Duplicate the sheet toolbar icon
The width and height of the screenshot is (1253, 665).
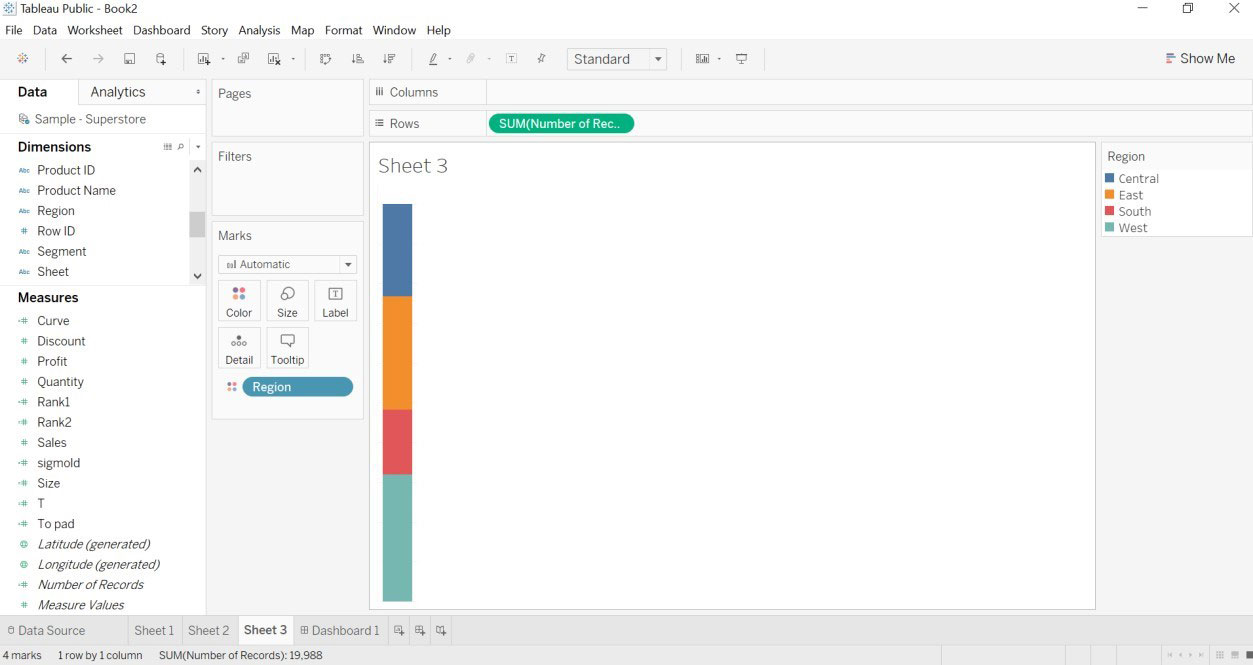pyautogui.click(x=243, y=59)
